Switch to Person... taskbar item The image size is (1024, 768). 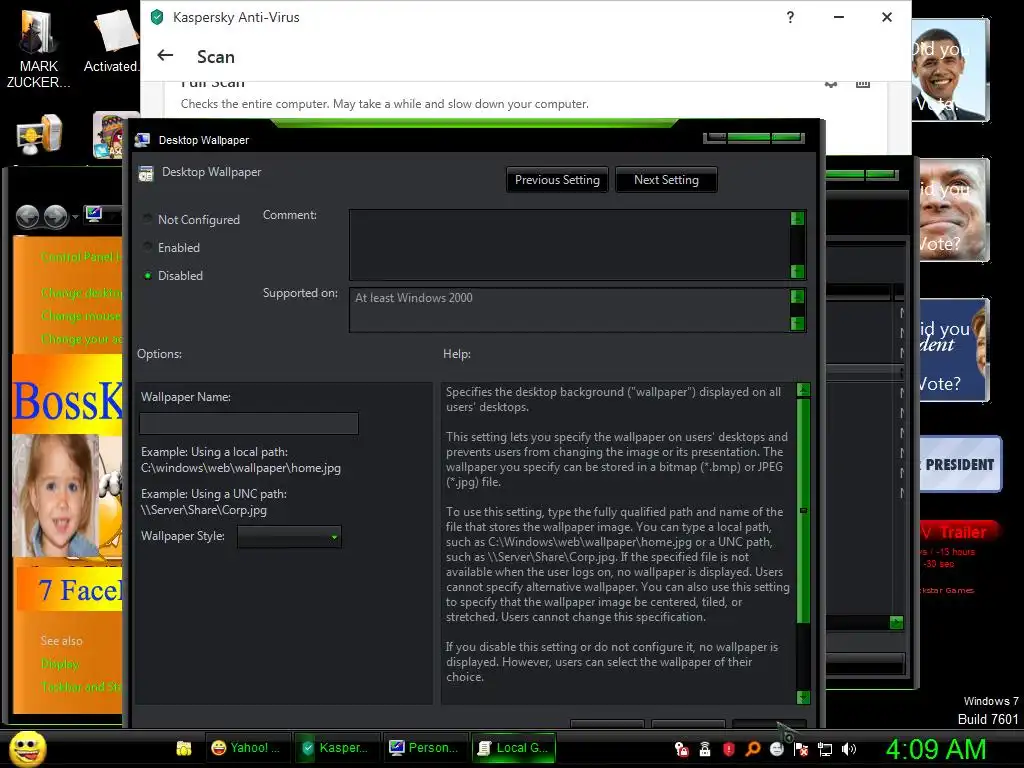[425, 748]
